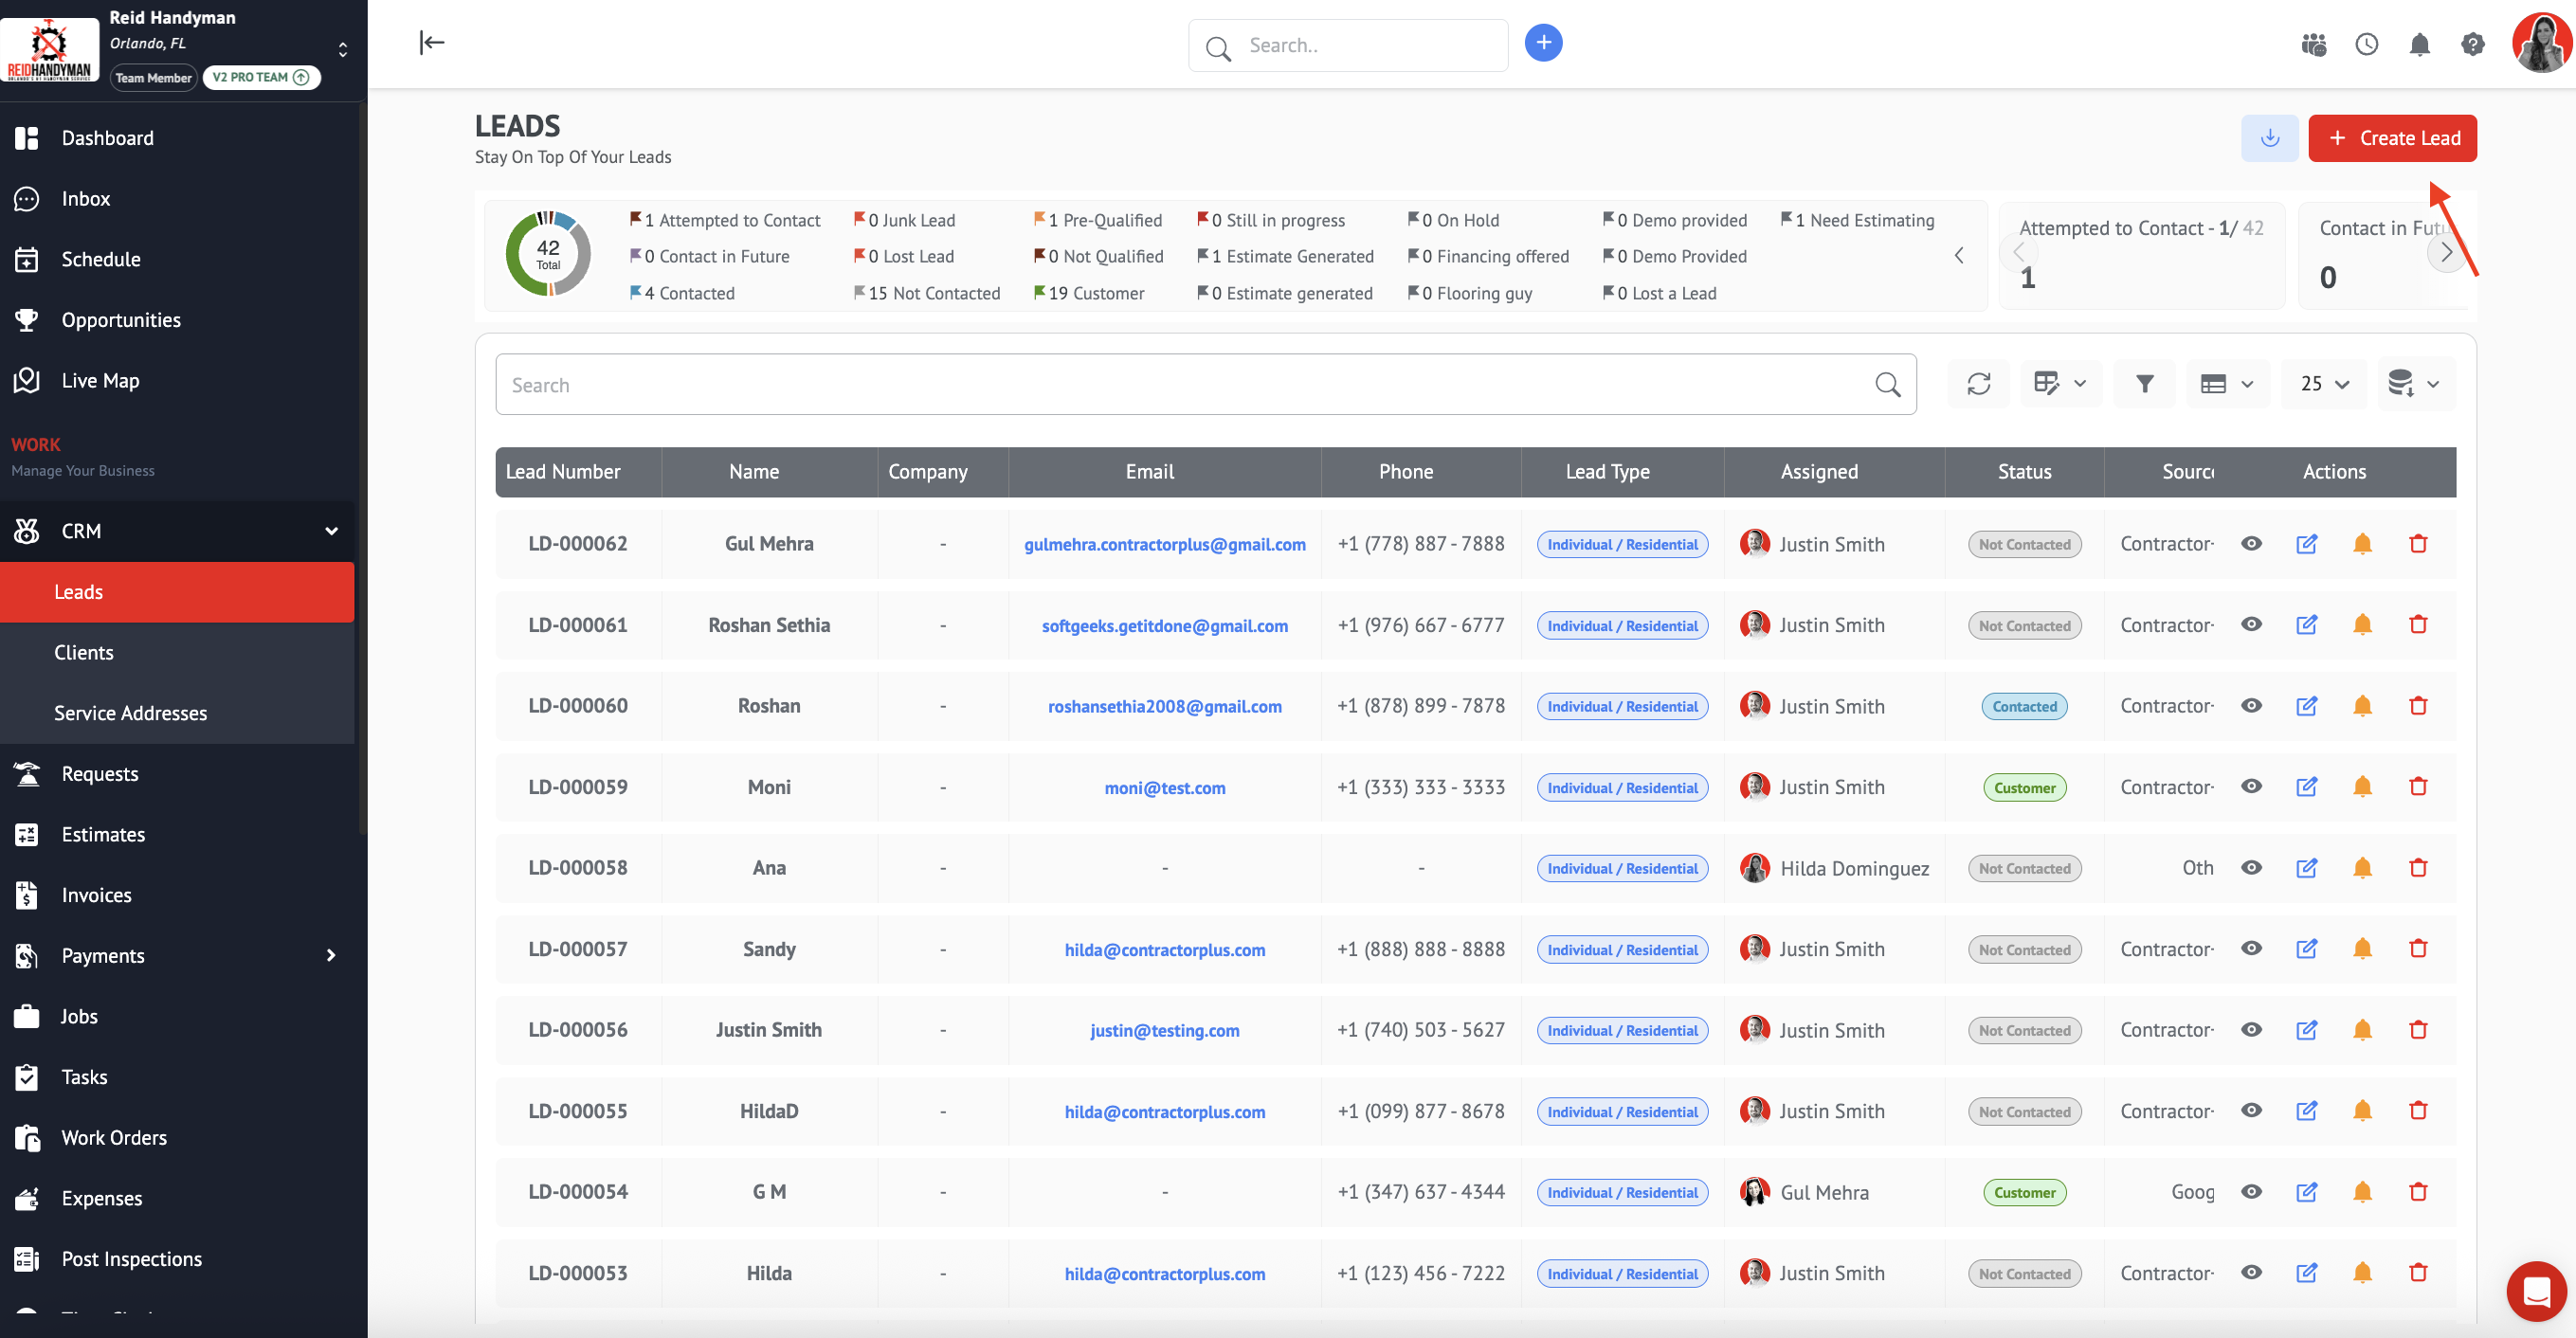This screenshot has width=2576, height=1338.
Task: View lead Sandy with eye icon
Action: tap(2251, 949)
